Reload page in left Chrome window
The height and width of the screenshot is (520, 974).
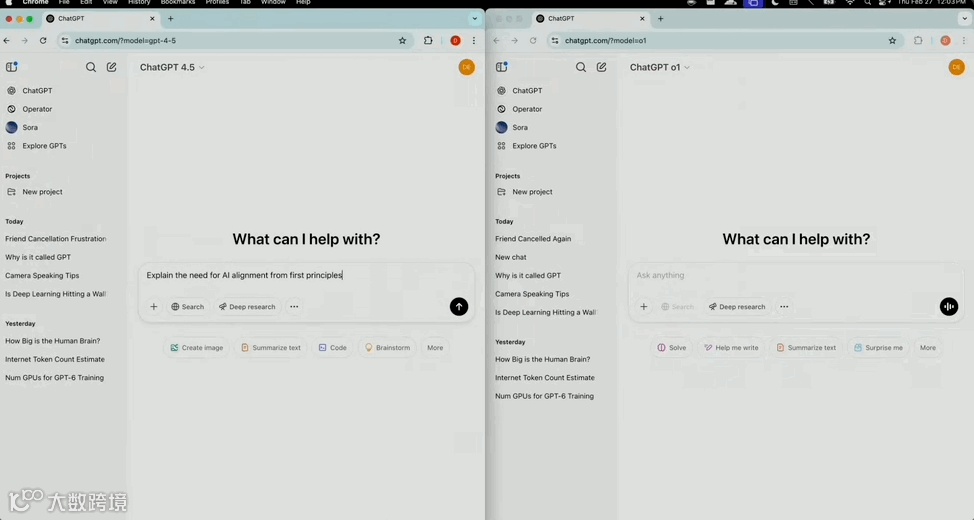click(x=43, y=40)
